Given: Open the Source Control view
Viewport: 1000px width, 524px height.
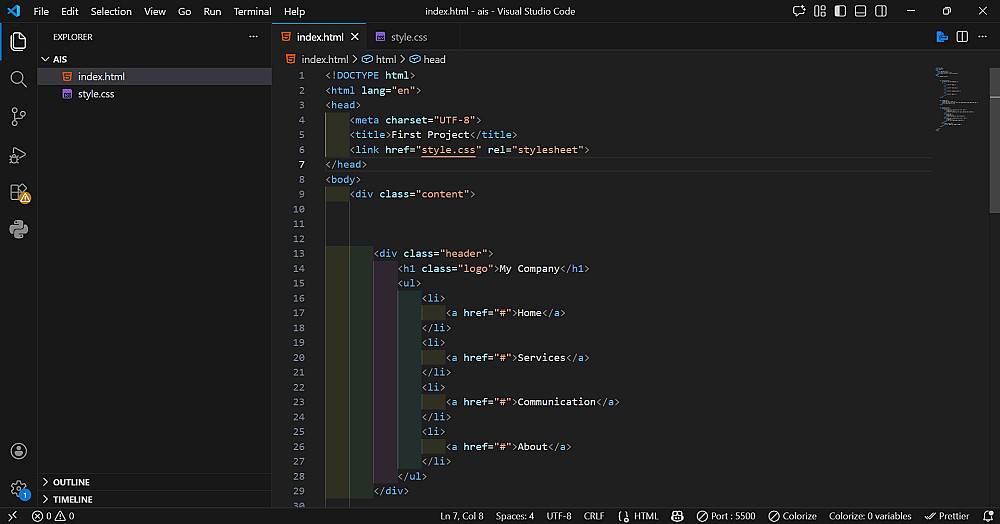Looking at the screenshot, I should pyautogui.click(x=18, y=117).
